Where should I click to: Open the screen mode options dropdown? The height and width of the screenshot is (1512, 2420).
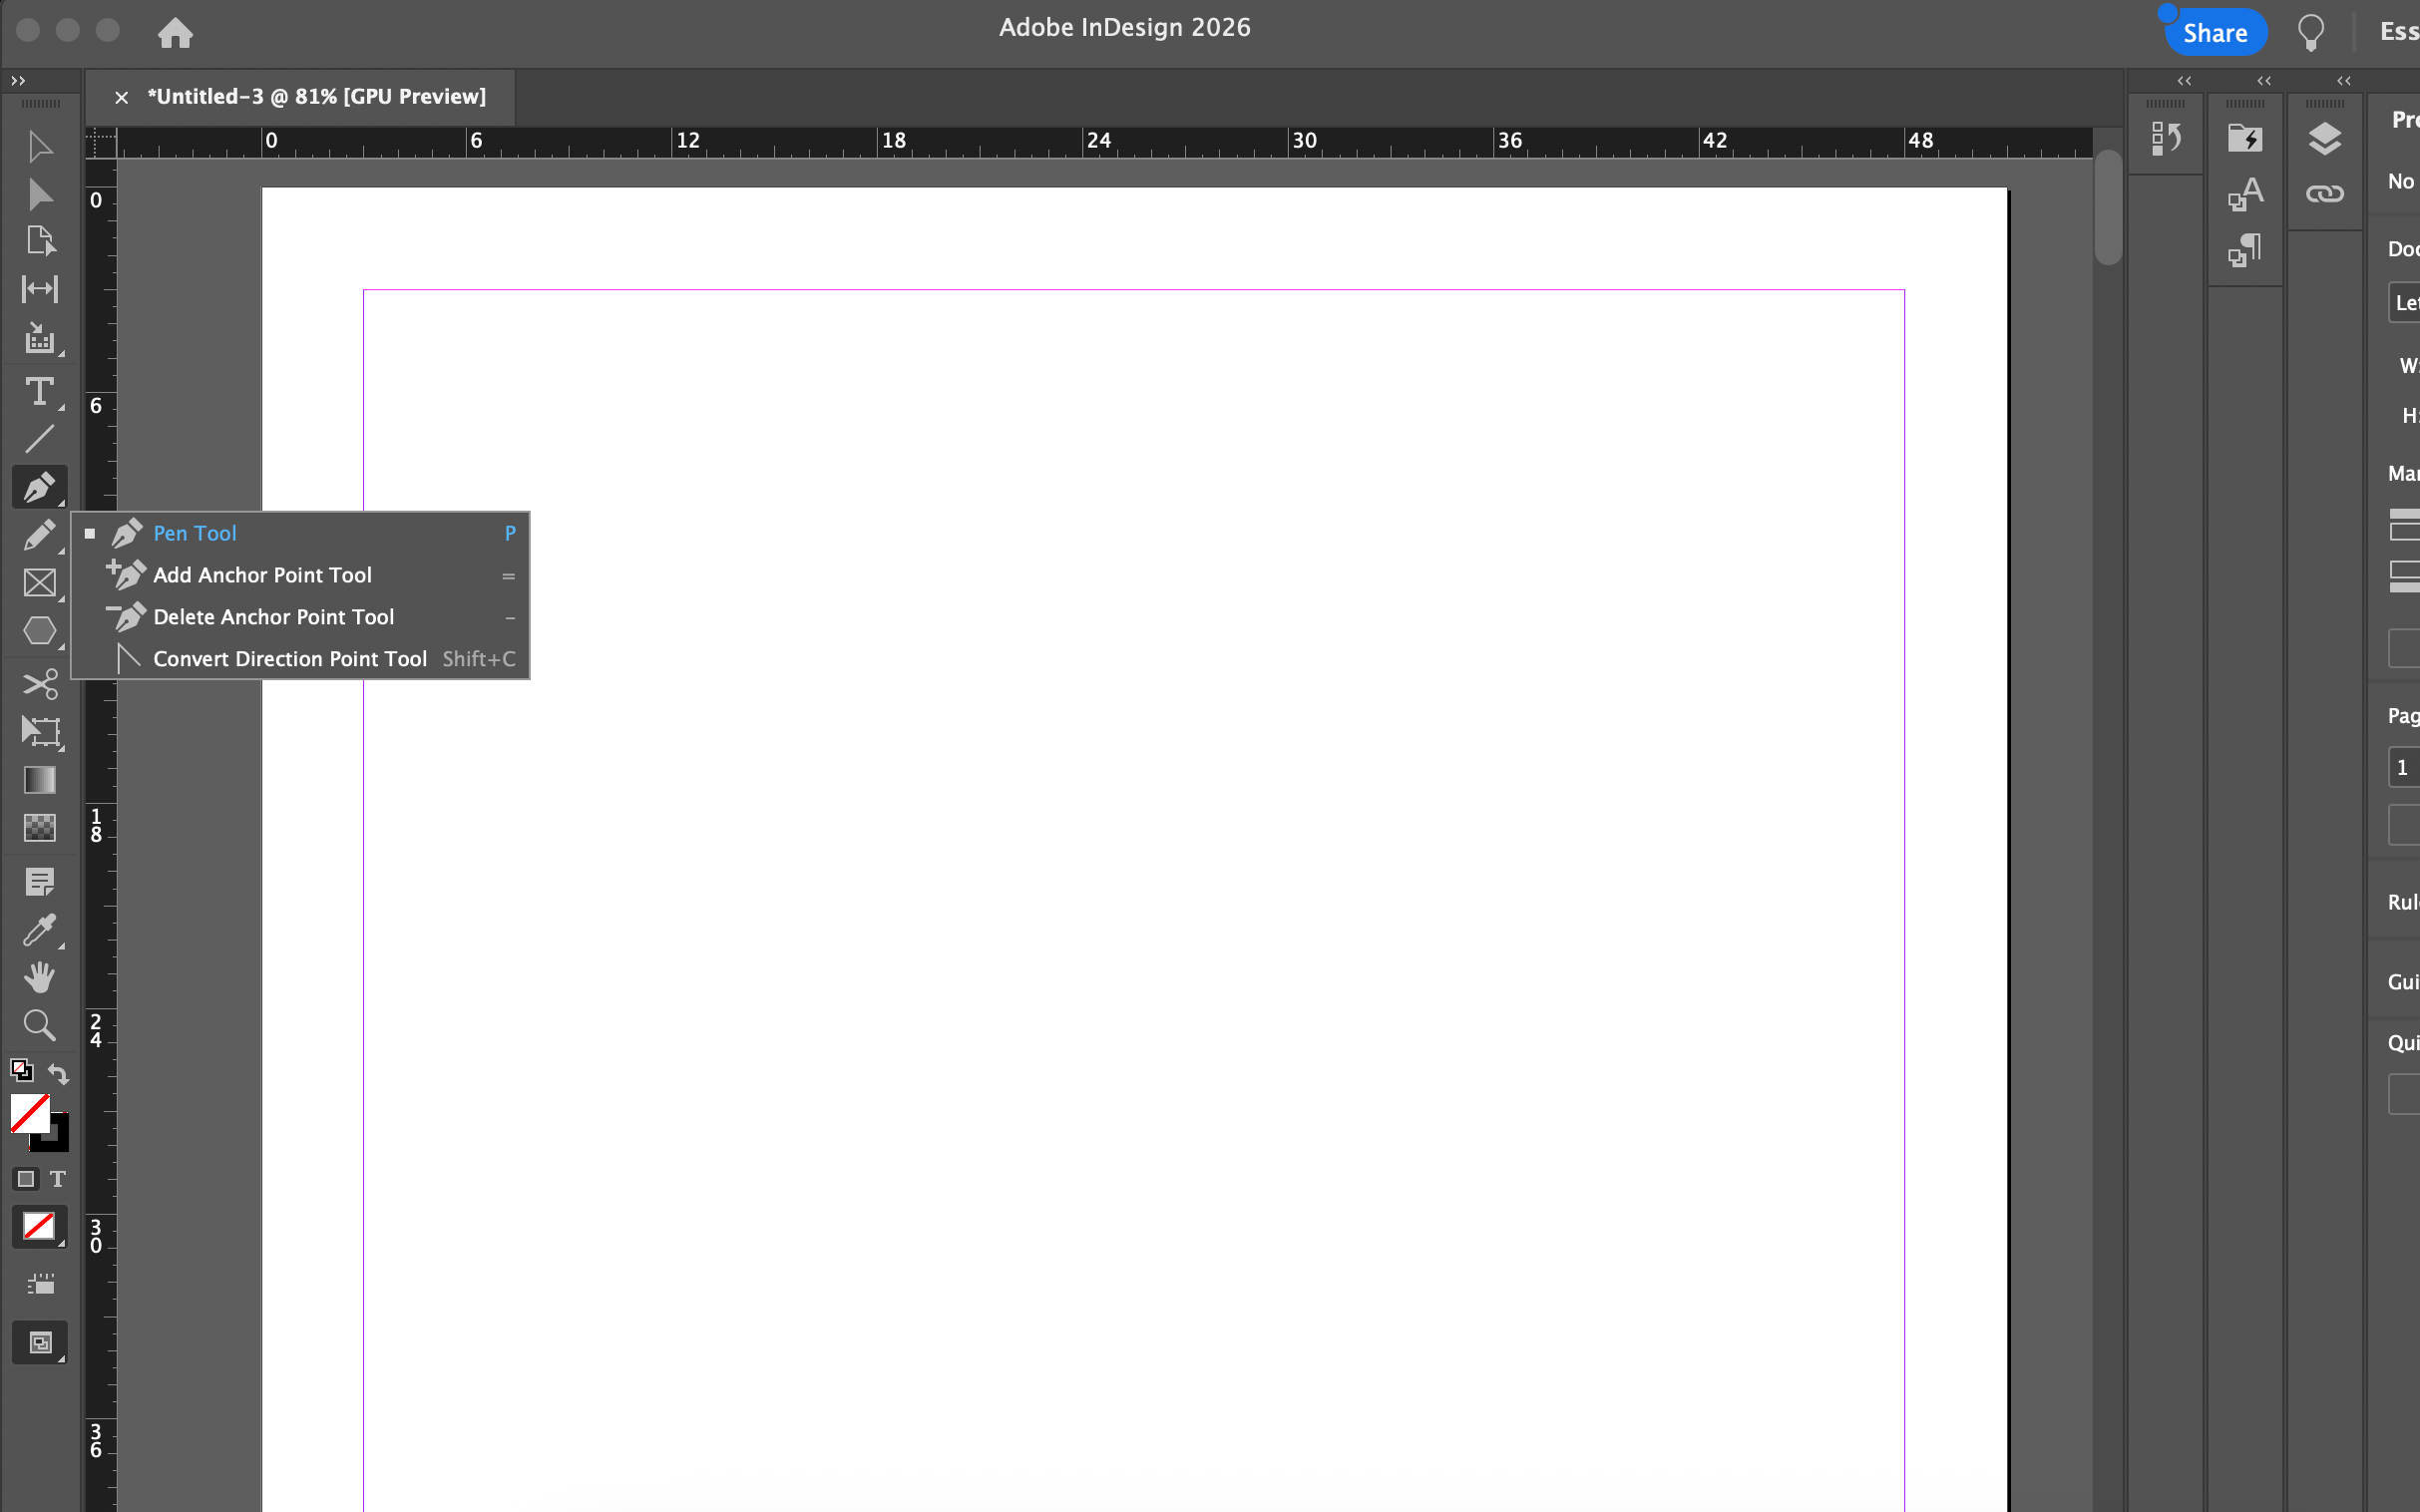click(x=40, y=1343)
